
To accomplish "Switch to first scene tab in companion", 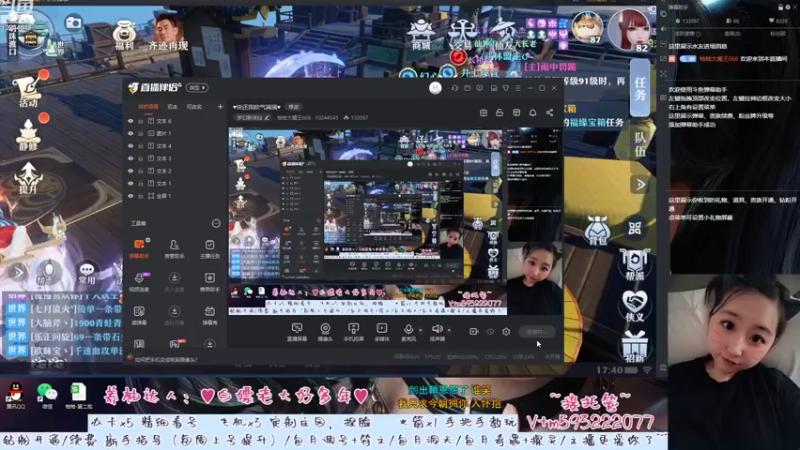I will (148, 107).
